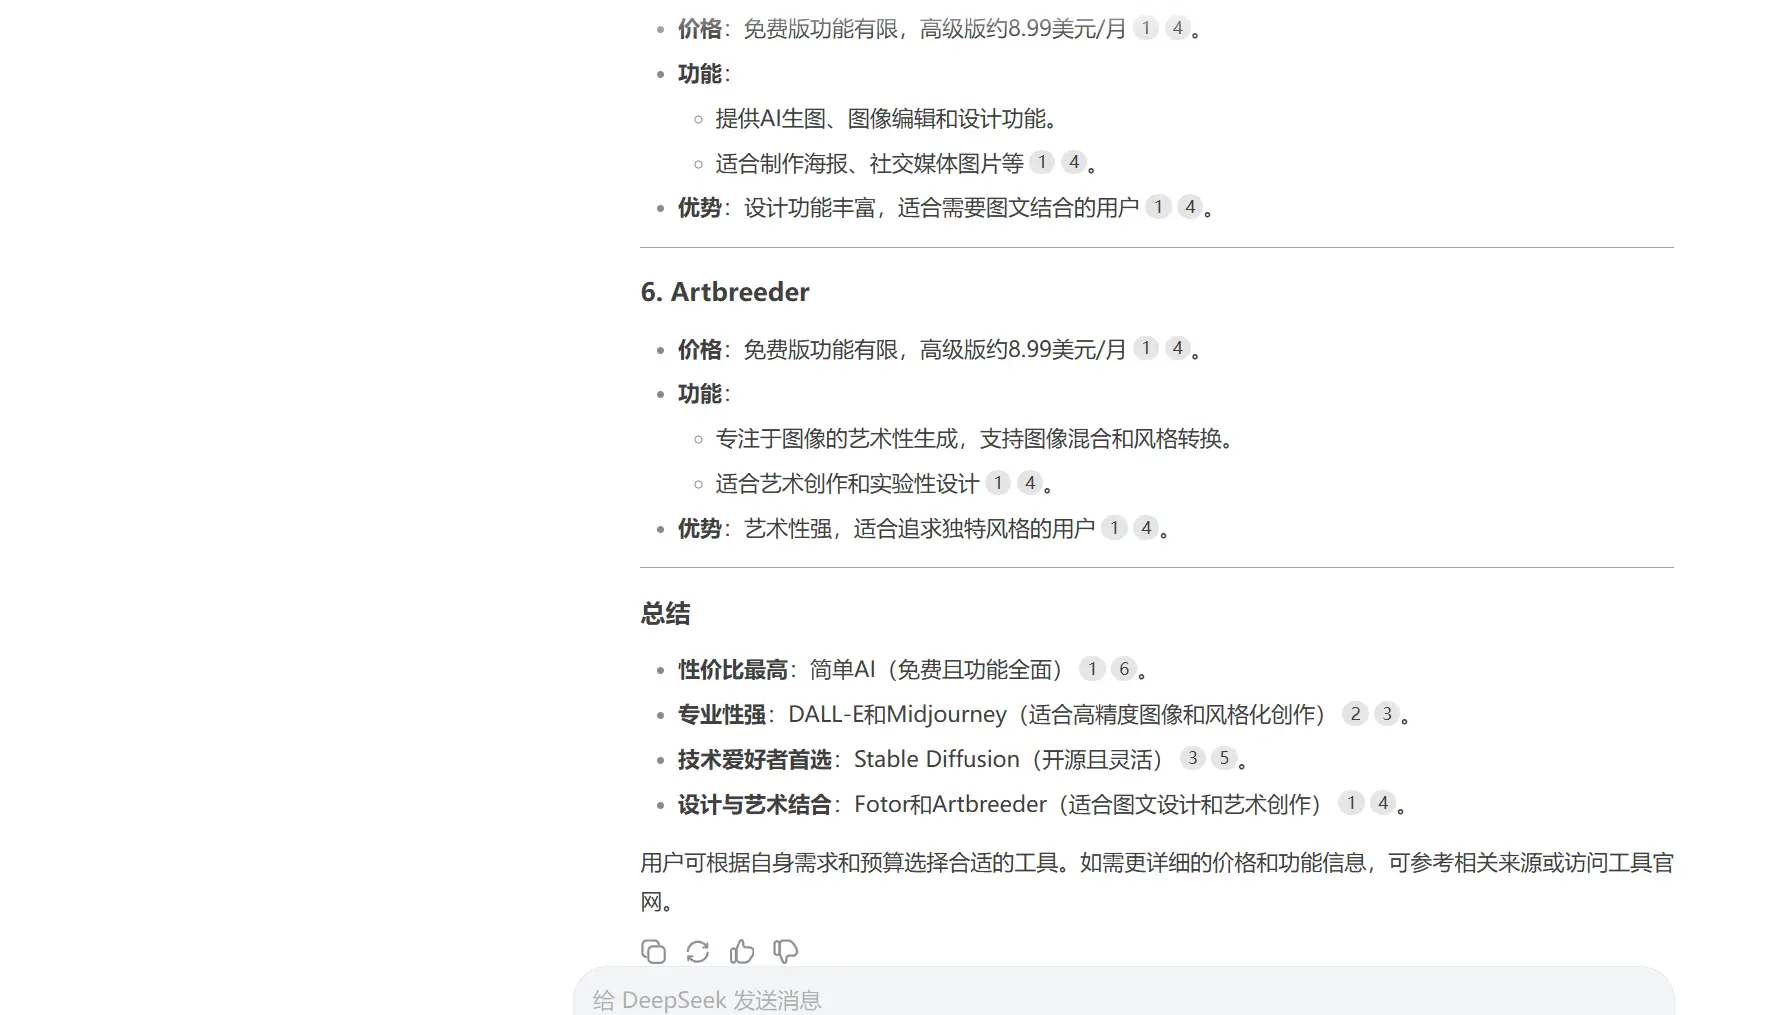The width and height of the screenshot is (1769, 1015).
Task: Click closing paragraph '用户可根据自身需求'
Action: (1157, 882)
